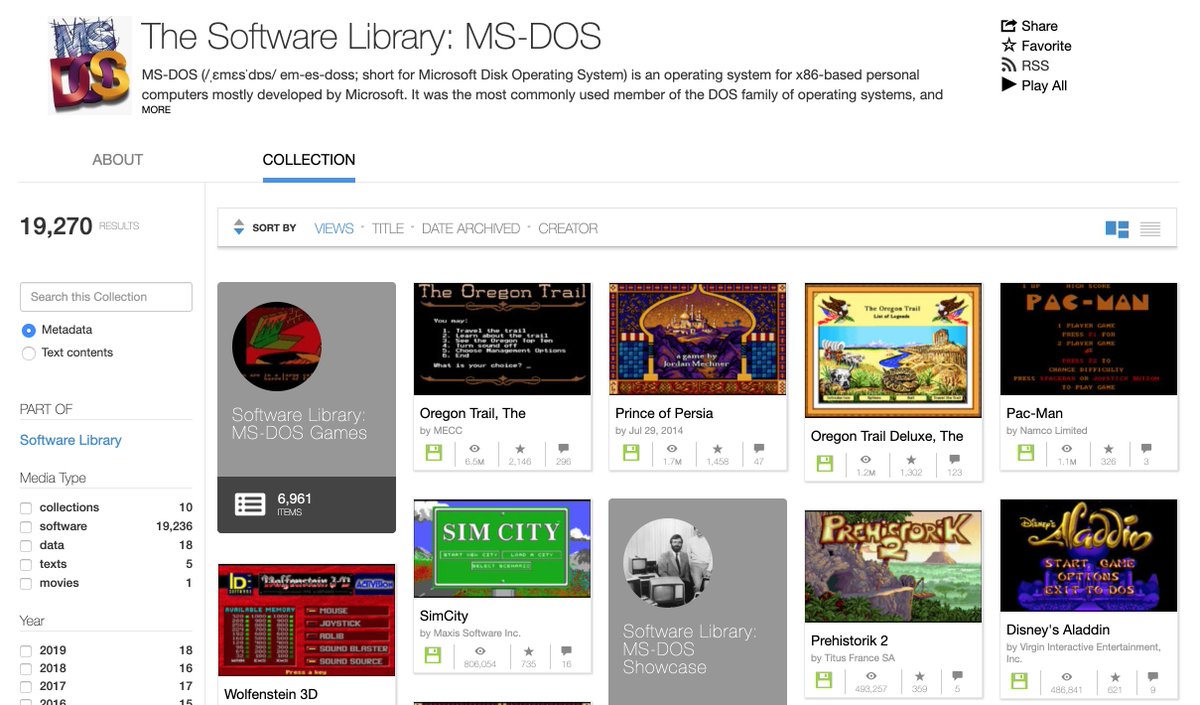Check the 2019 year filter
This screenshot has width=1200, height=705.
click(x=26, y=651)
